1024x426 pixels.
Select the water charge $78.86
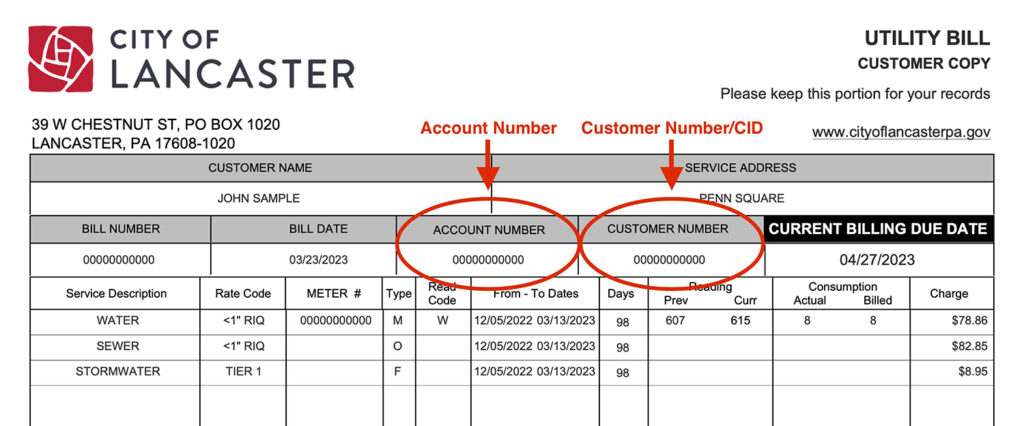[x=969, y=321]
